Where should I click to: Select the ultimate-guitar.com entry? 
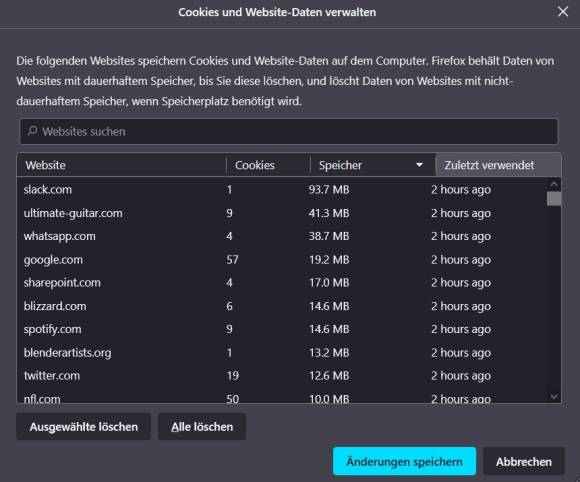tap(282, 213)
